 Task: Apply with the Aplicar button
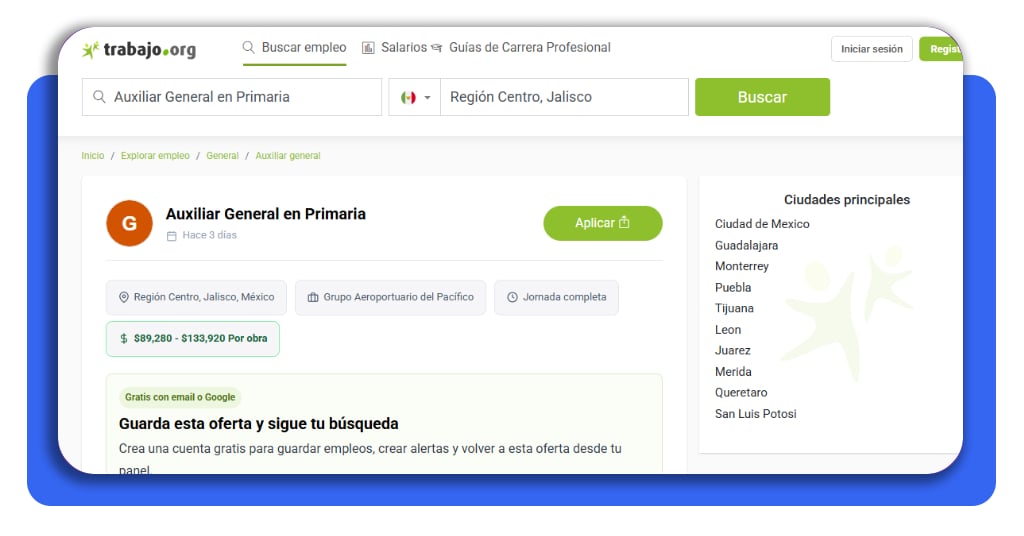coord(602,223)
